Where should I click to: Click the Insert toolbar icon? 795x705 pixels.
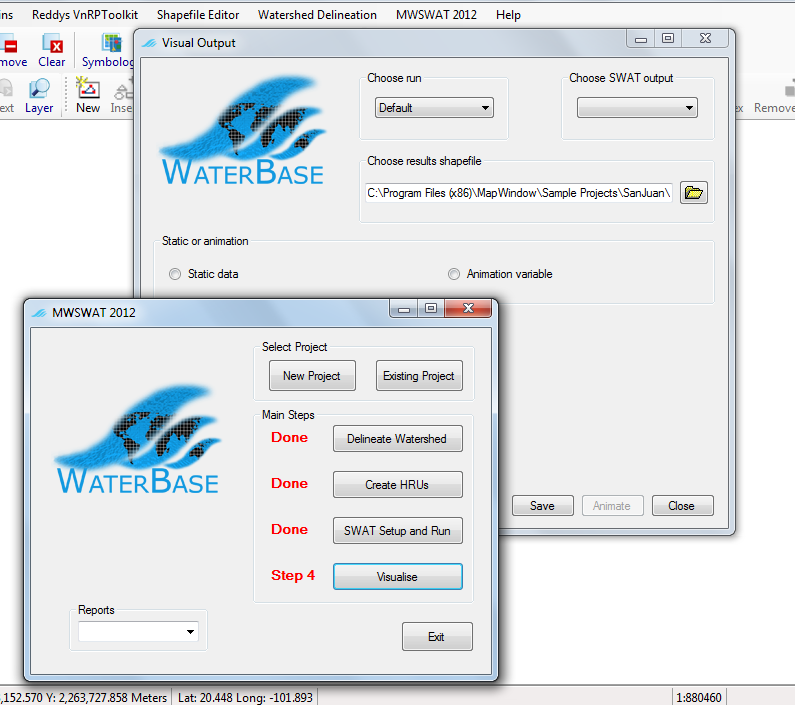[x=122, y=95]
